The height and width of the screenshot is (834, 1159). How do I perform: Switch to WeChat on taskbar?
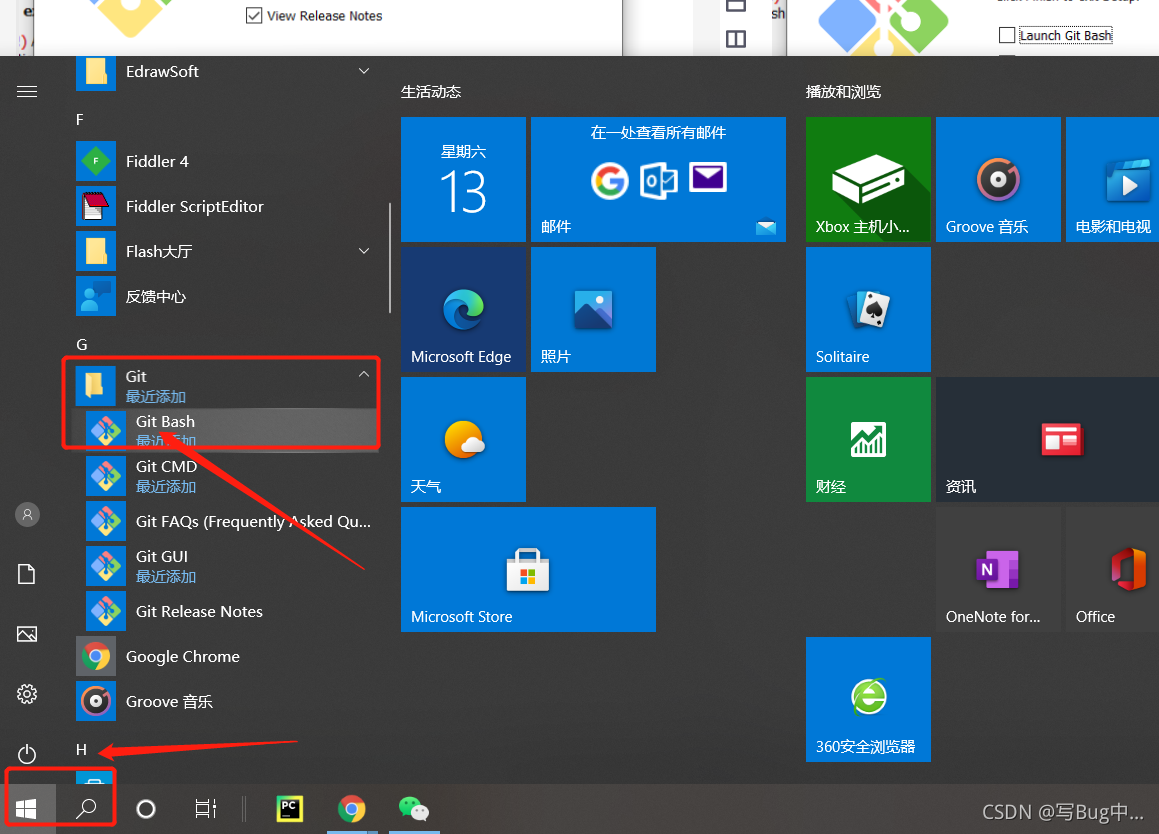pyautogui.click(x=414, y=809)
